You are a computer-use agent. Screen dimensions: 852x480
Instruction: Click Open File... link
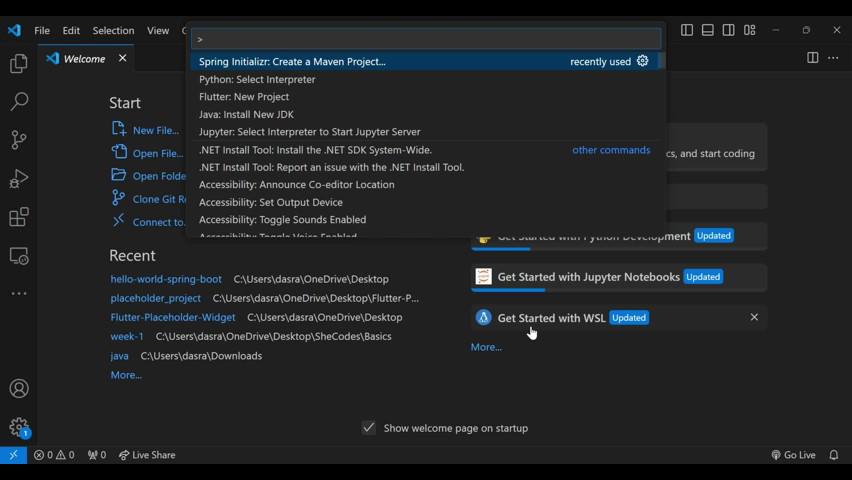(147, 153)
